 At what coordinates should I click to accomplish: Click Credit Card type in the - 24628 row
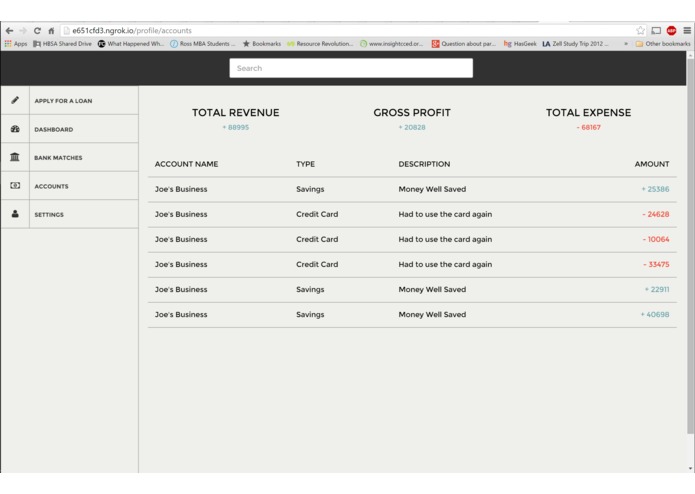(x=317, y=214)
